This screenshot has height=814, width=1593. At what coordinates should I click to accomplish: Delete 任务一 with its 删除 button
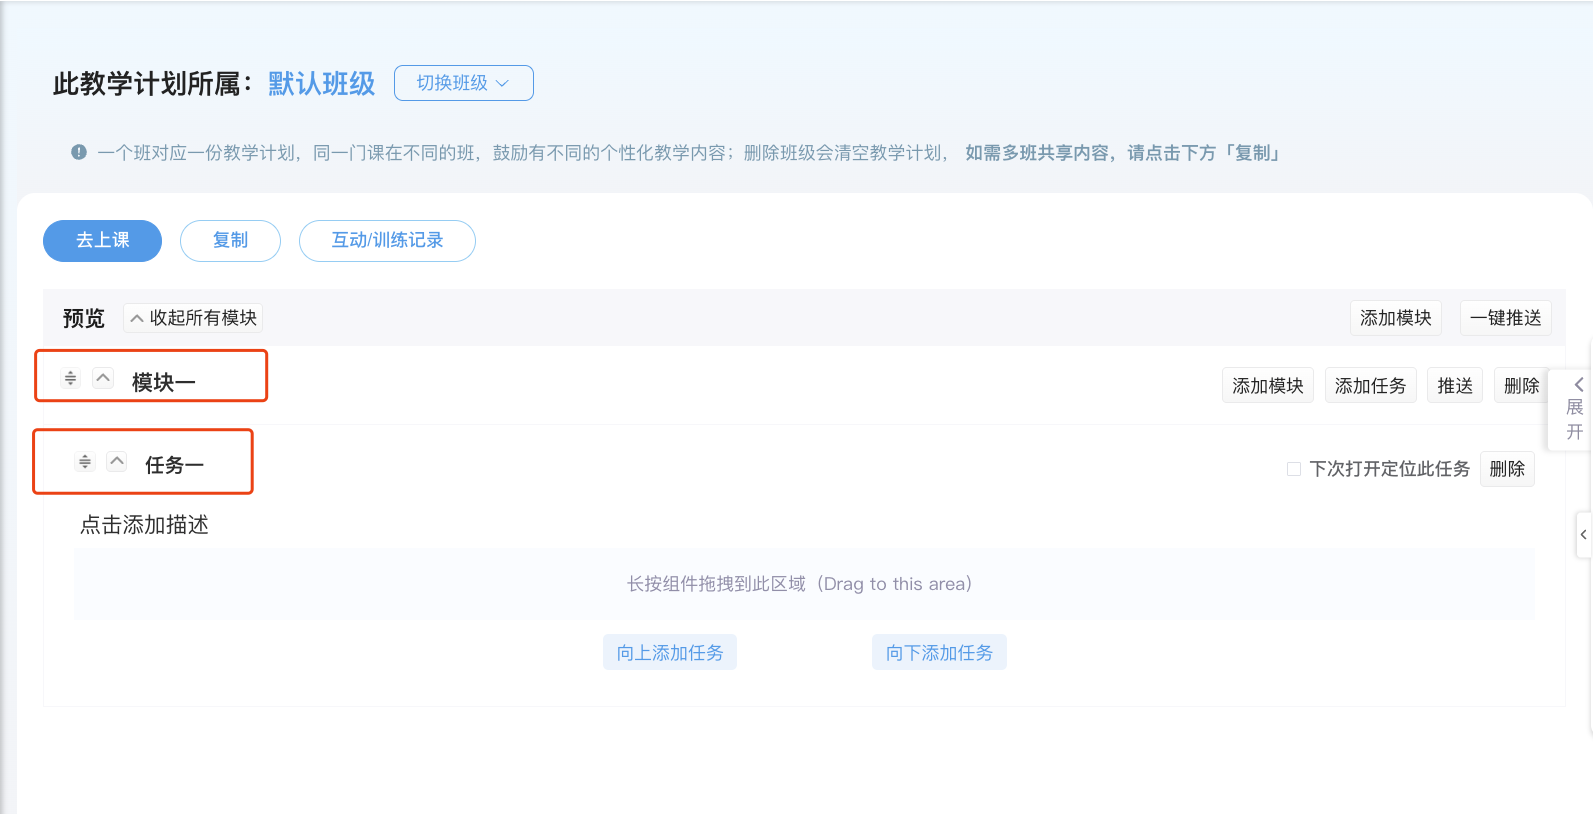pos(1507,469)
